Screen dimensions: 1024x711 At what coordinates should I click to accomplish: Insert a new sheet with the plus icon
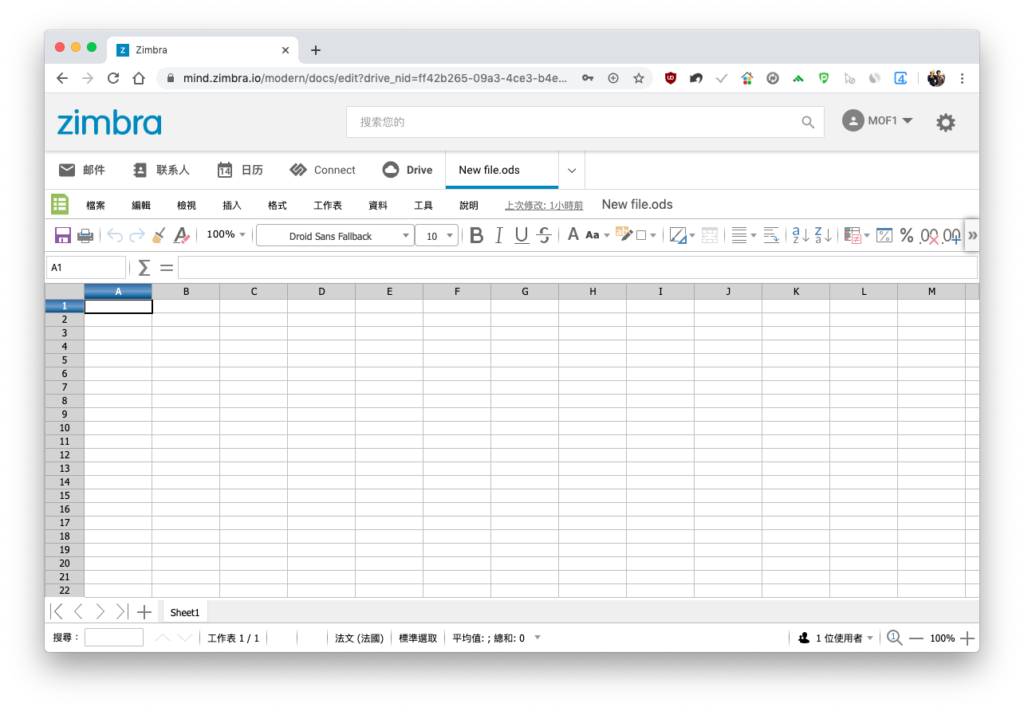point(144,612)
